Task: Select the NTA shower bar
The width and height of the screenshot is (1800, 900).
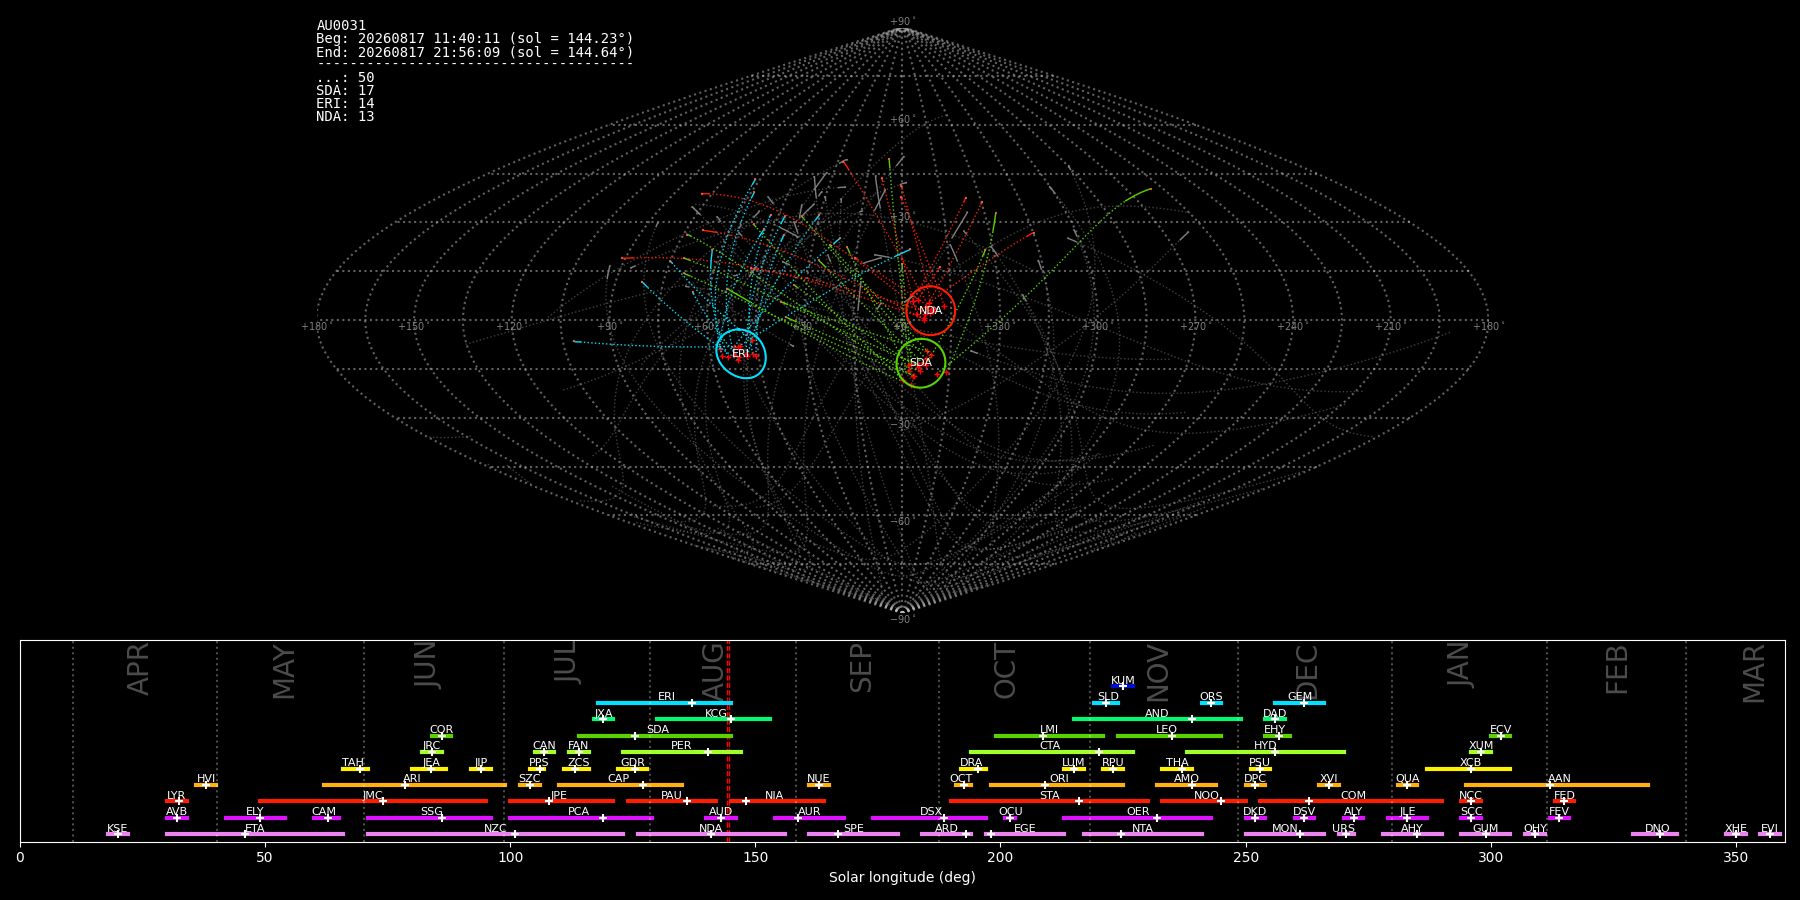Action: (x=1143, y=834)
